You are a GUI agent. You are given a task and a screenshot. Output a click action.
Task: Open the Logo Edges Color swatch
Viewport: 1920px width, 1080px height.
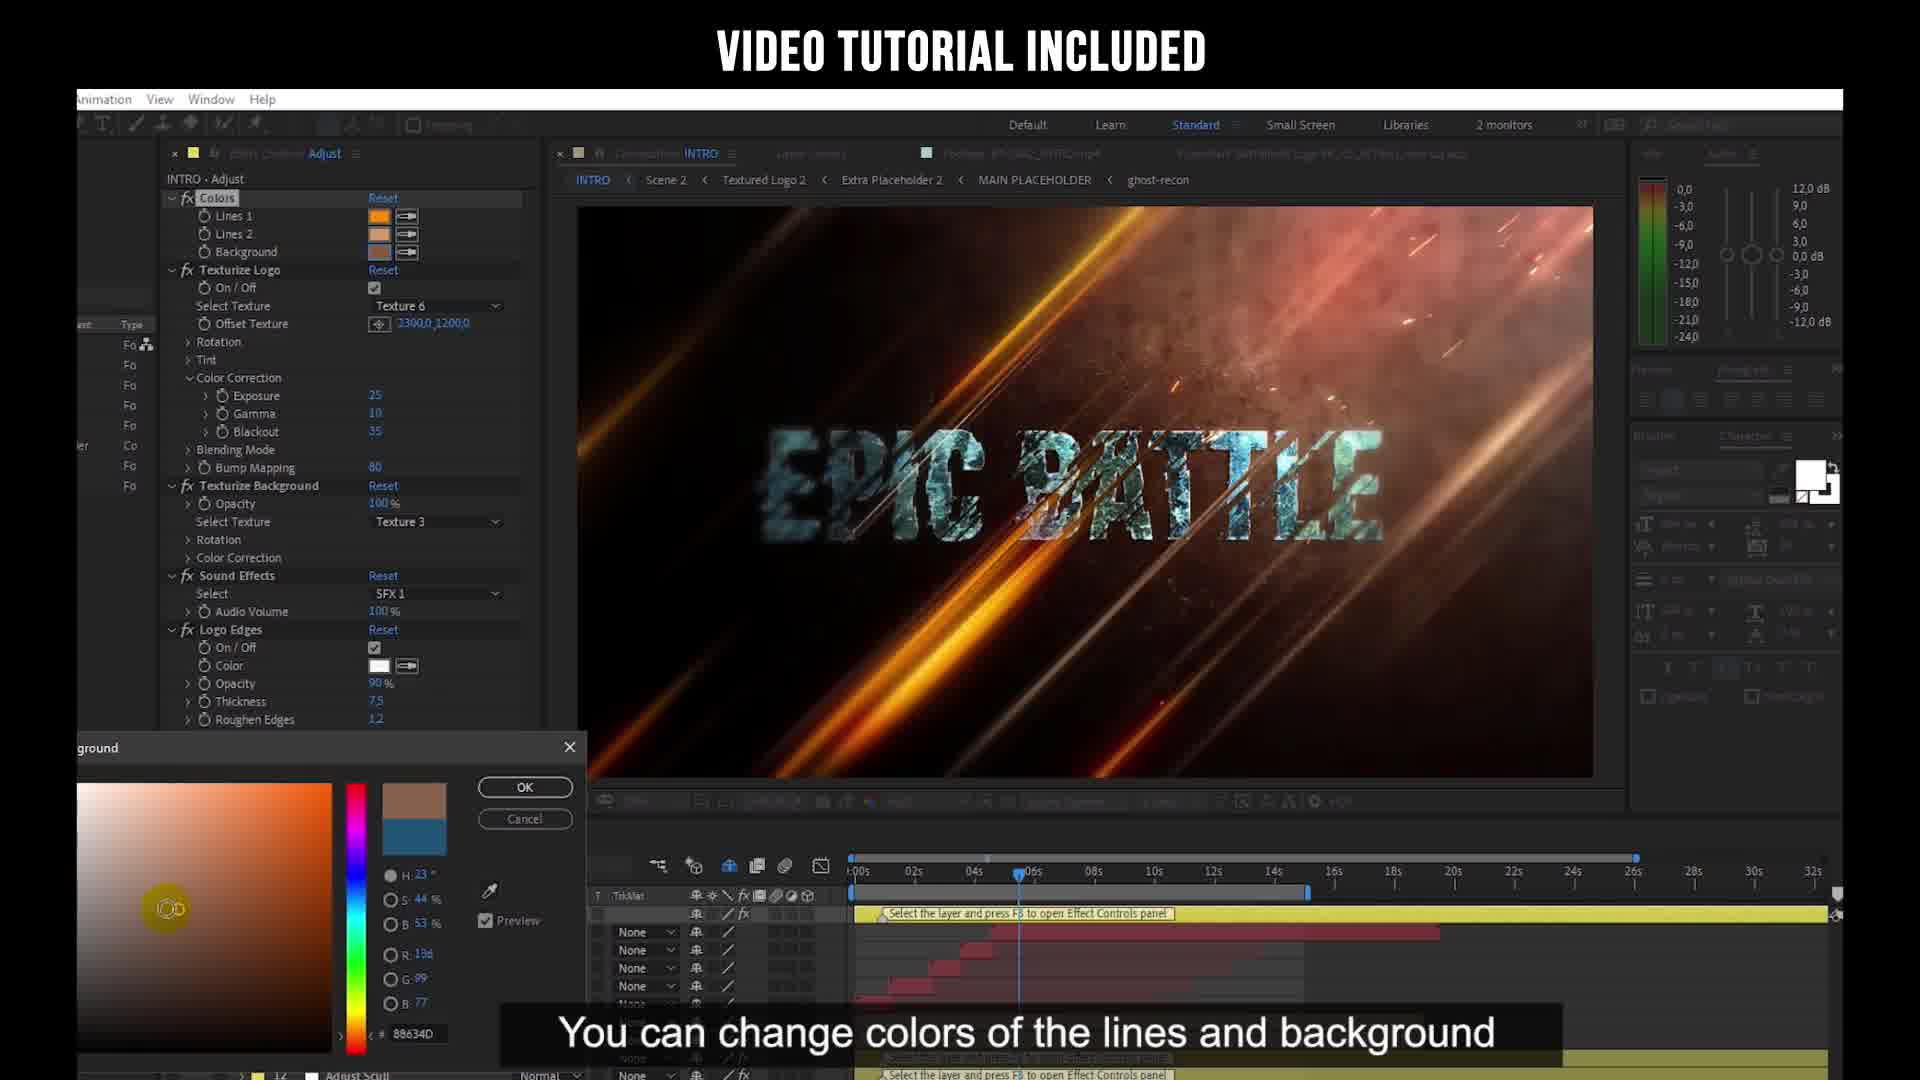pyautogui.click(x=379, y=666)
